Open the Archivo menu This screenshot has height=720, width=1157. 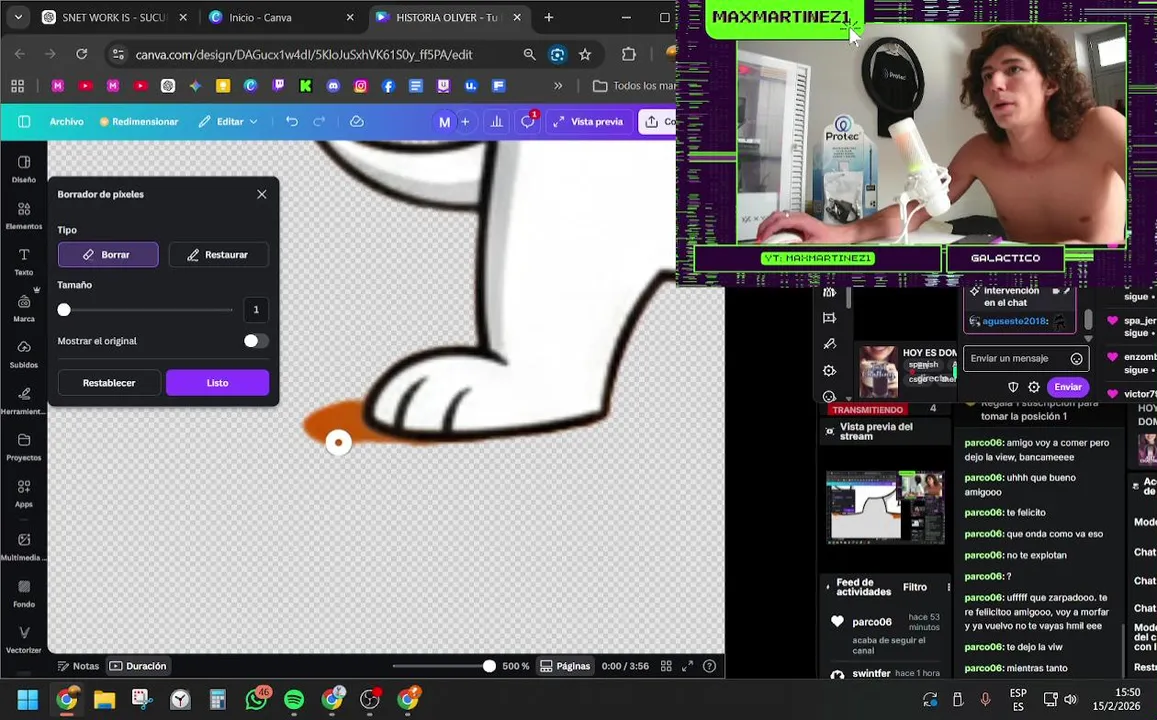pyautogui.click(x=66, y=122)
